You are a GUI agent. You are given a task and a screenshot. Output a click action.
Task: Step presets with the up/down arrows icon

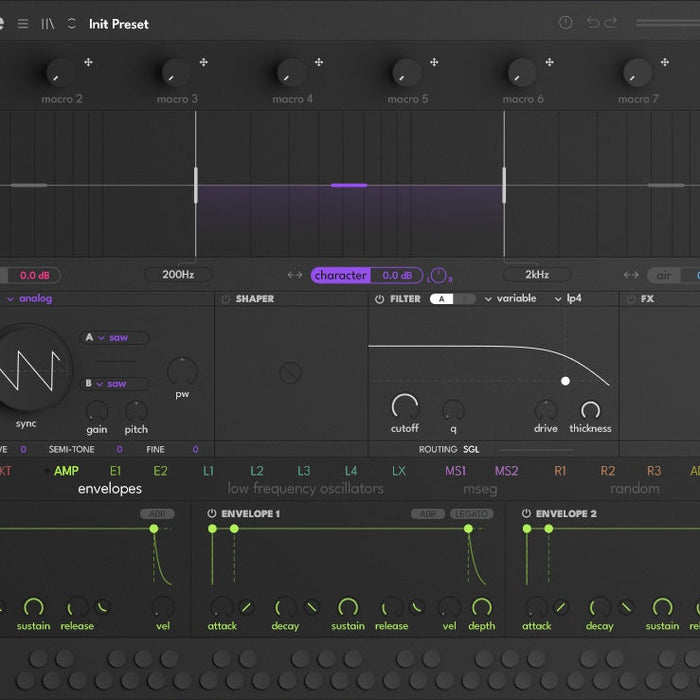pos(71,24)
